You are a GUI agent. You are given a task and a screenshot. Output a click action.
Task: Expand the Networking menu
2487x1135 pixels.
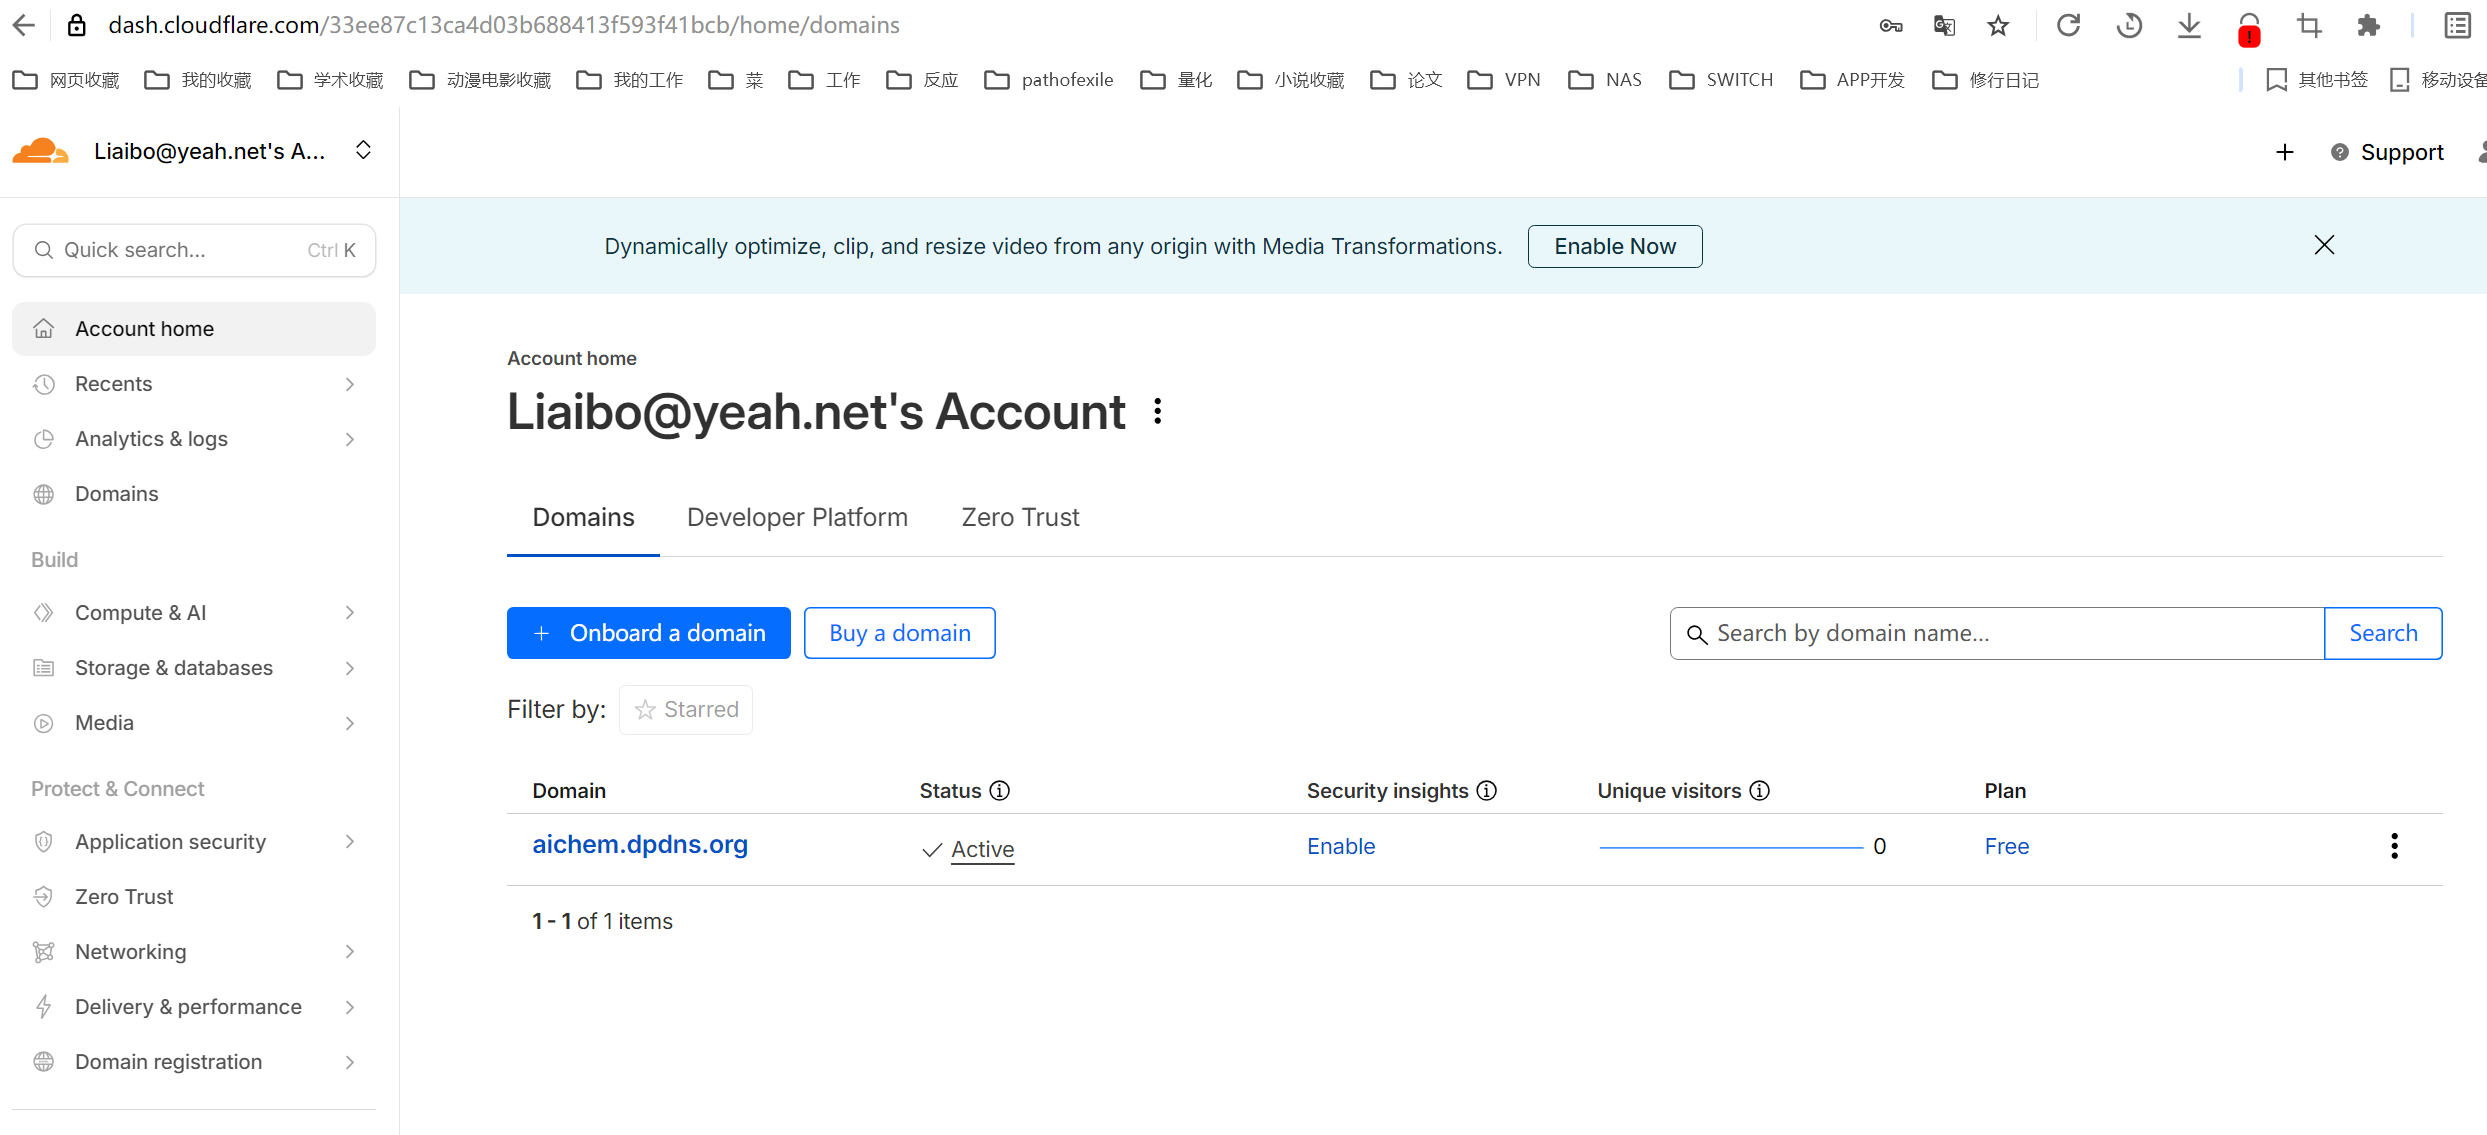(194, 952)
